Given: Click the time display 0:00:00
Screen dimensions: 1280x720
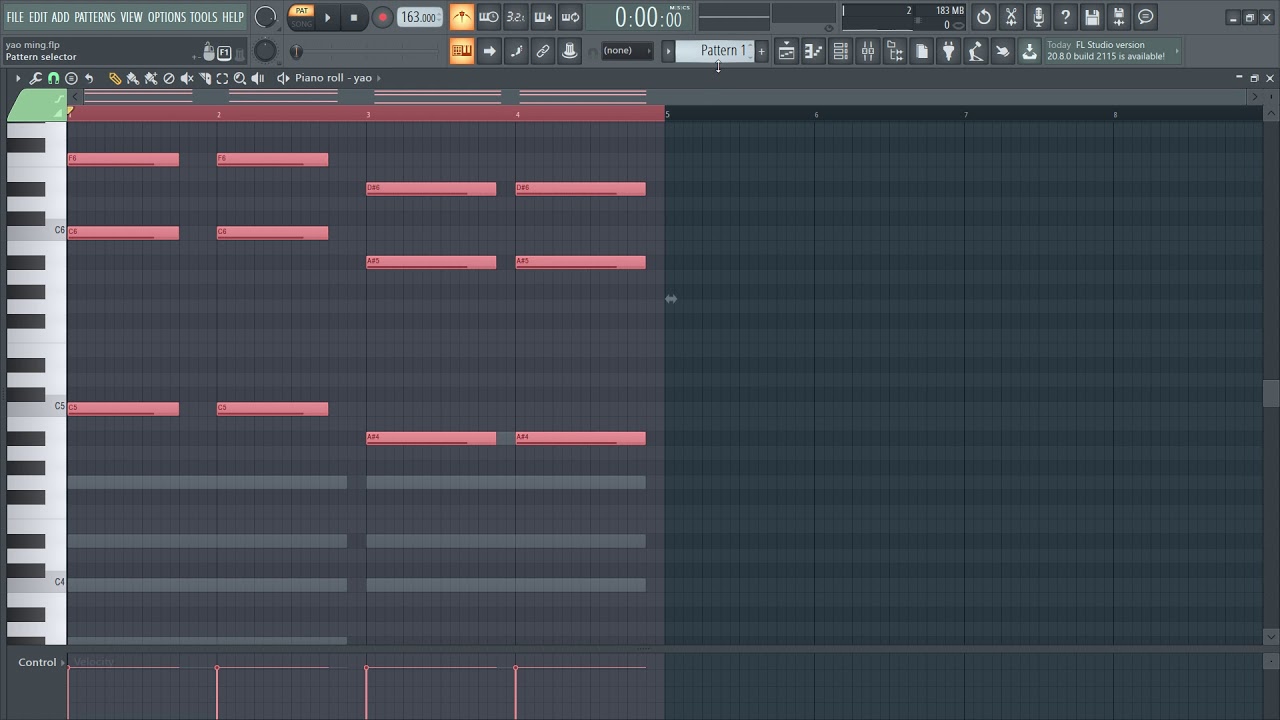Looking at the screenshot, I should point(648,17).
